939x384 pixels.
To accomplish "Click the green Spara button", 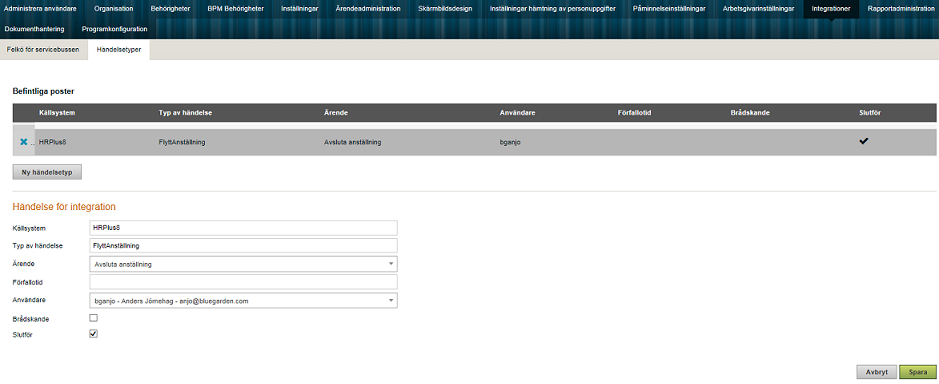I will tap(917, 371).
